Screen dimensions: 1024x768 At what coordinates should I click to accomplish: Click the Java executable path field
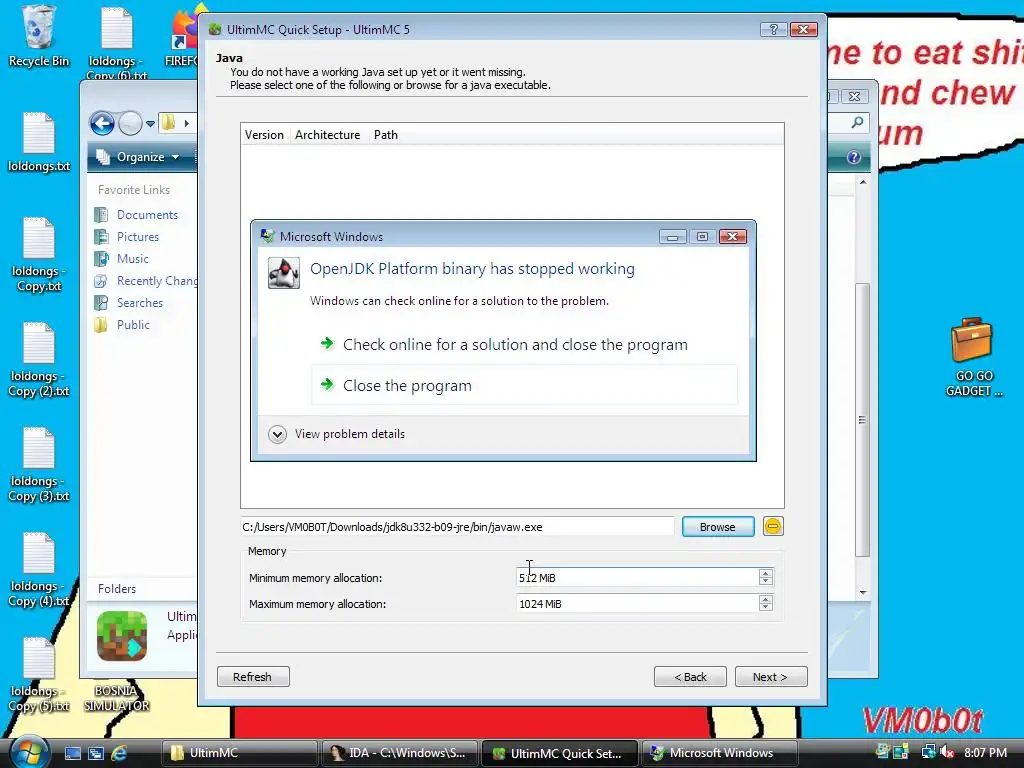click(x=457, y=526)
